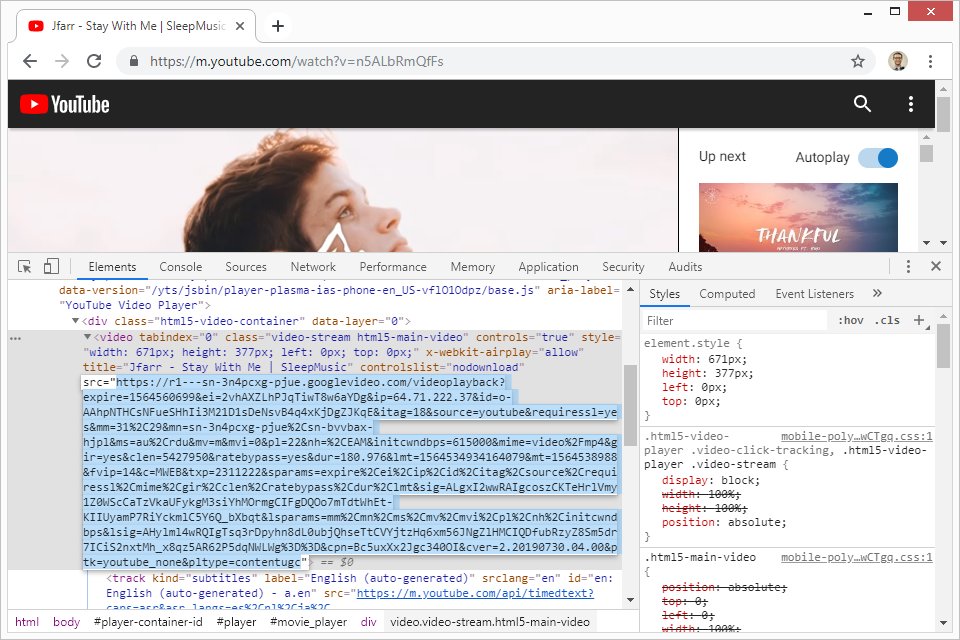Collapse the html5-video-container div node
Viewport: 960px width, 640px height.
[x=75, y=321]
